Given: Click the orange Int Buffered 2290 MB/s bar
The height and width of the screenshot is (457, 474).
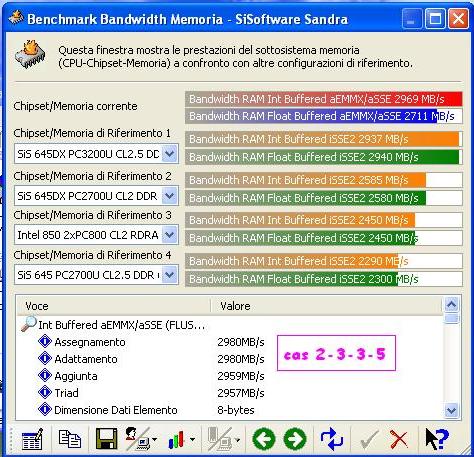Looking at the screenshot, I should [324, 261].
